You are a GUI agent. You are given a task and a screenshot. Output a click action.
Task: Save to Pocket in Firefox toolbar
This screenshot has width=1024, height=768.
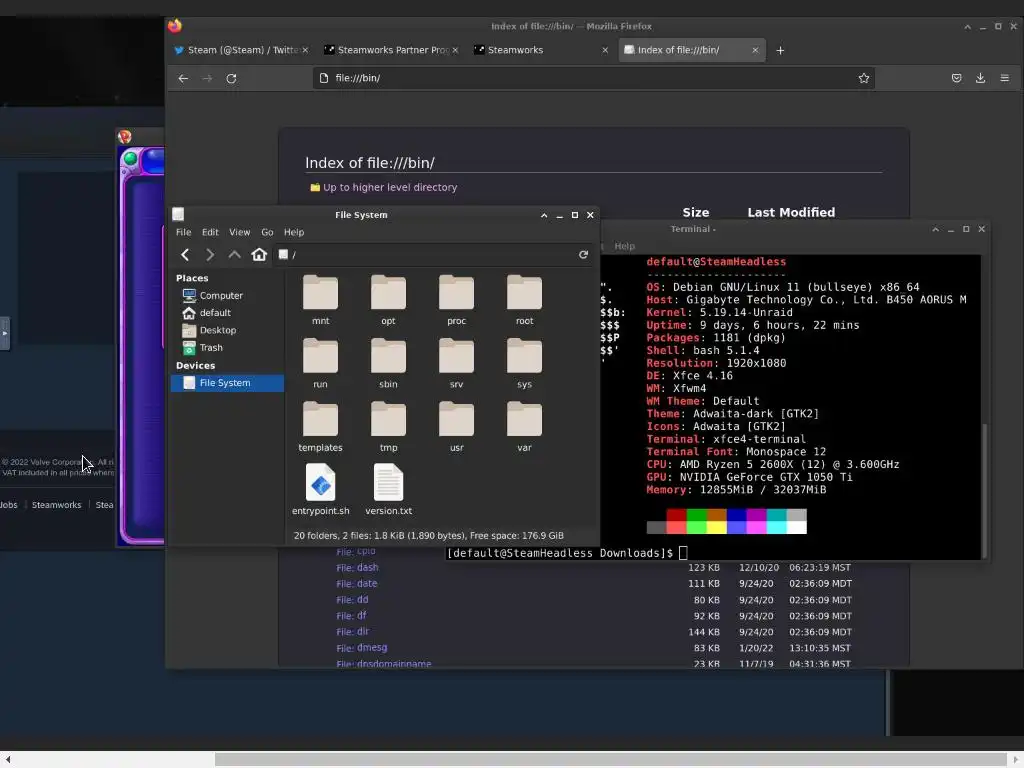click(x=956, y=78)
